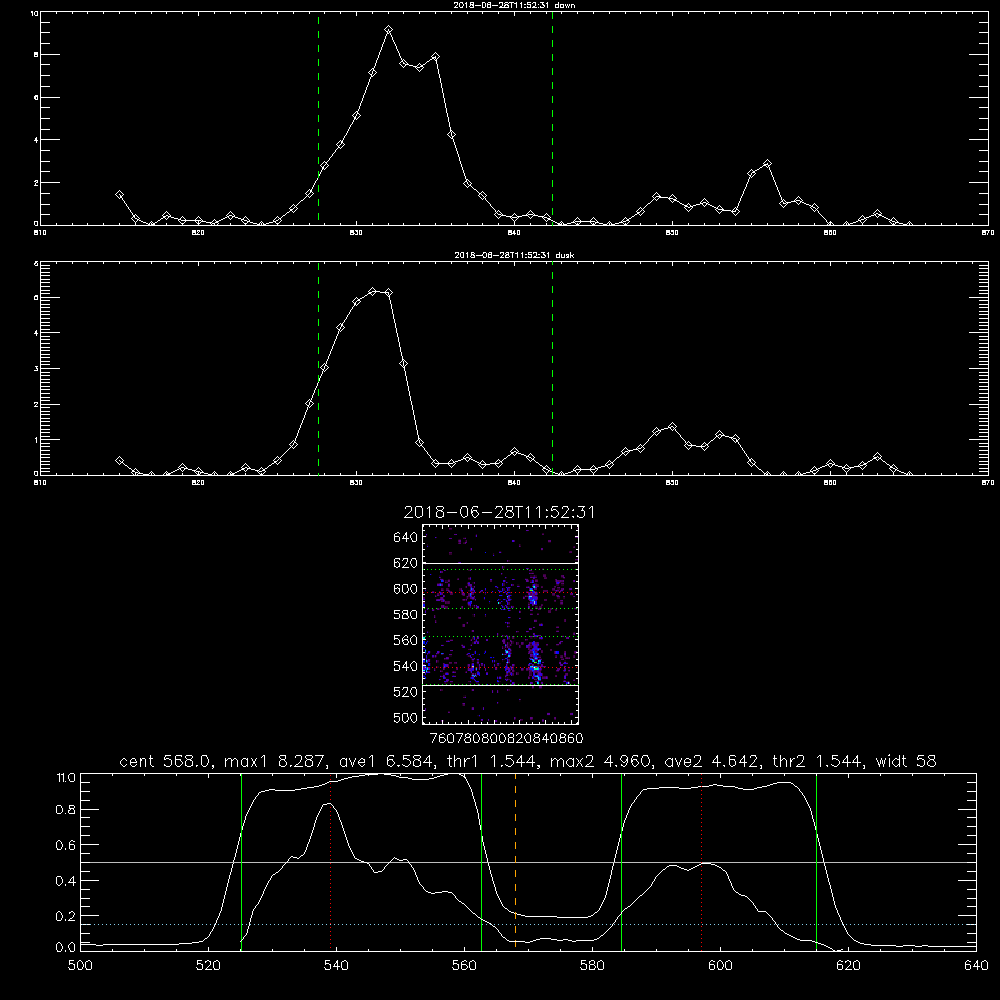Image resolution: width=1000 pixels, height=1000 pixels.
Task: Click the 'widt 58' value in stats line
Action: pyautogui.click(x=906, y=761)
